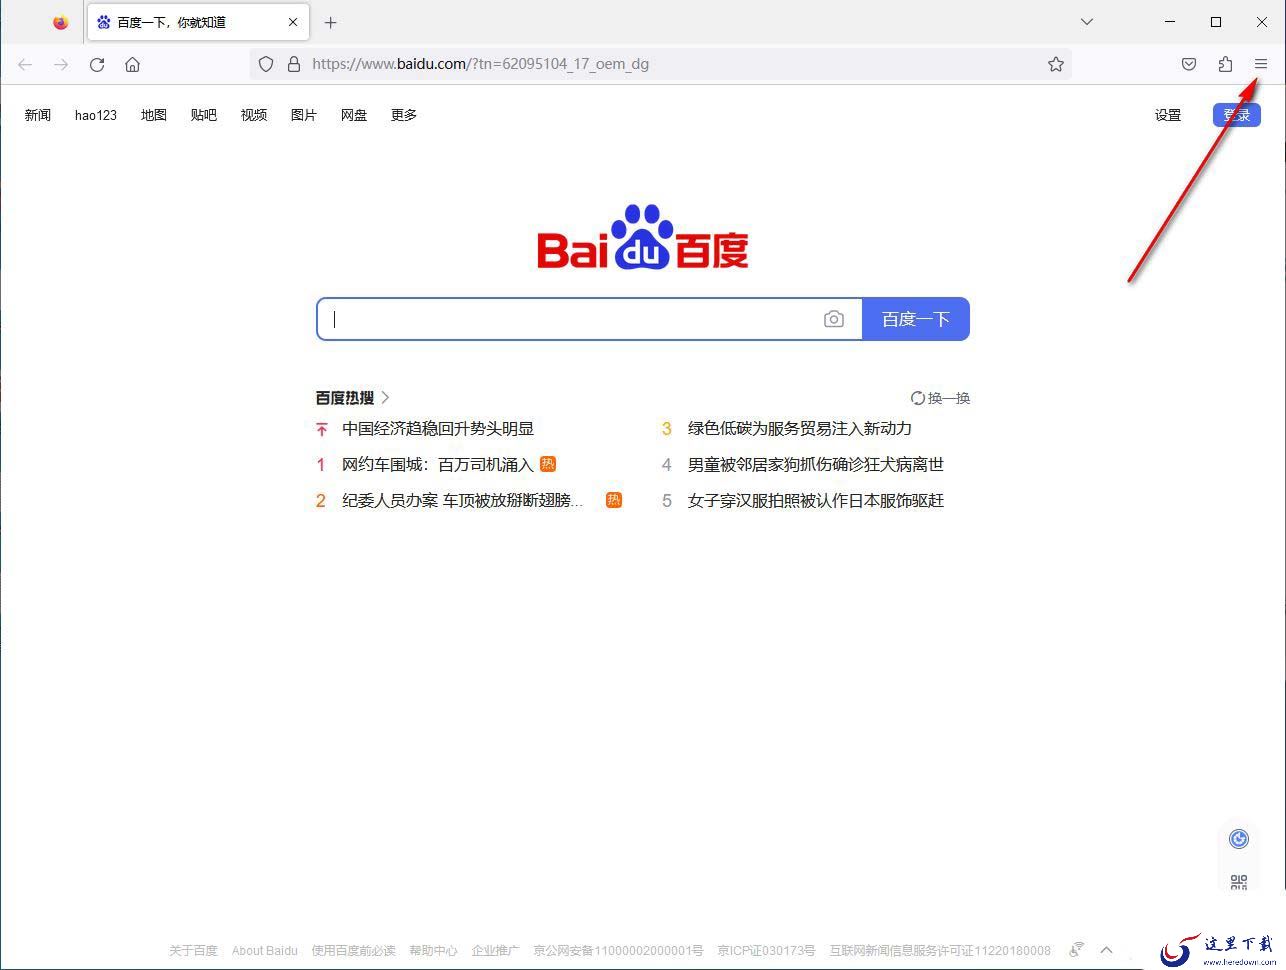Screen dimensions: 1286x970
Task: Open the 图片 images page
Action: pos(304,115)
